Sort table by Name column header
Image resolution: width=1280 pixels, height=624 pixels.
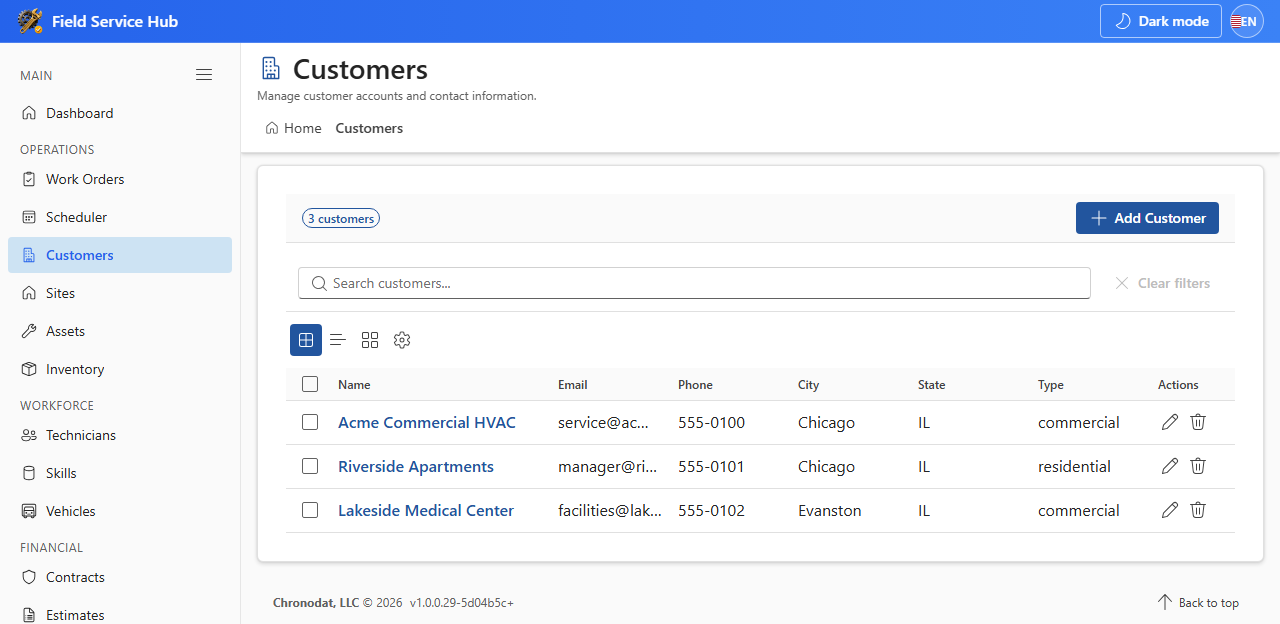pyautogui.click(x=354, y=385)
